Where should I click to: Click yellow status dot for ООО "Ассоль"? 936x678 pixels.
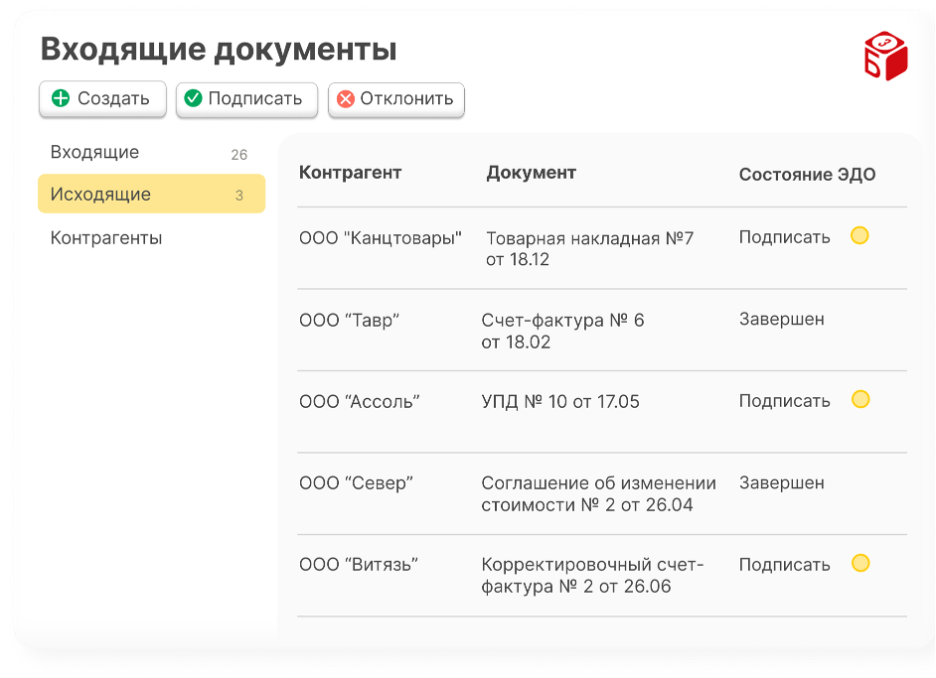click(860, 399)
